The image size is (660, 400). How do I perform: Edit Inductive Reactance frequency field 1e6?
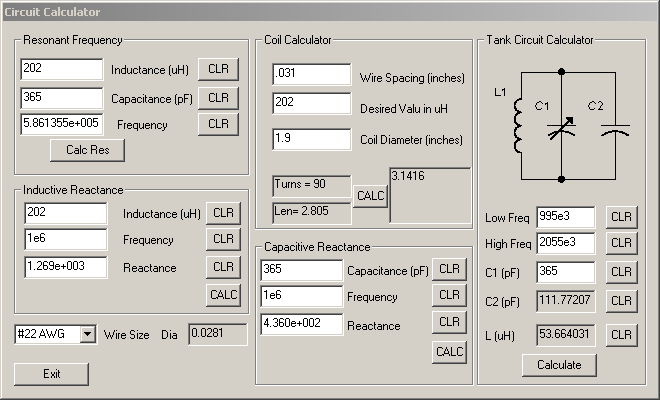coord(66,239)
